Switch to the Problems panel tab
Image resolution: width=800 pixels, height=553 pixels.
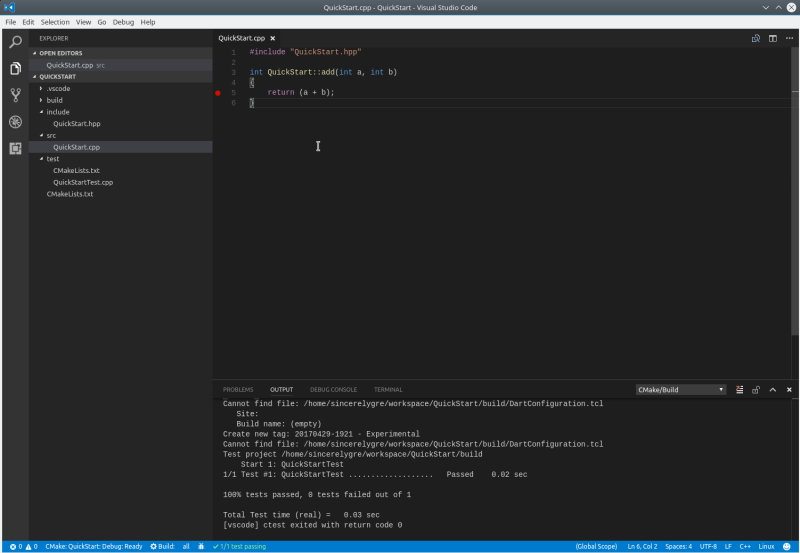coord(238,390)
